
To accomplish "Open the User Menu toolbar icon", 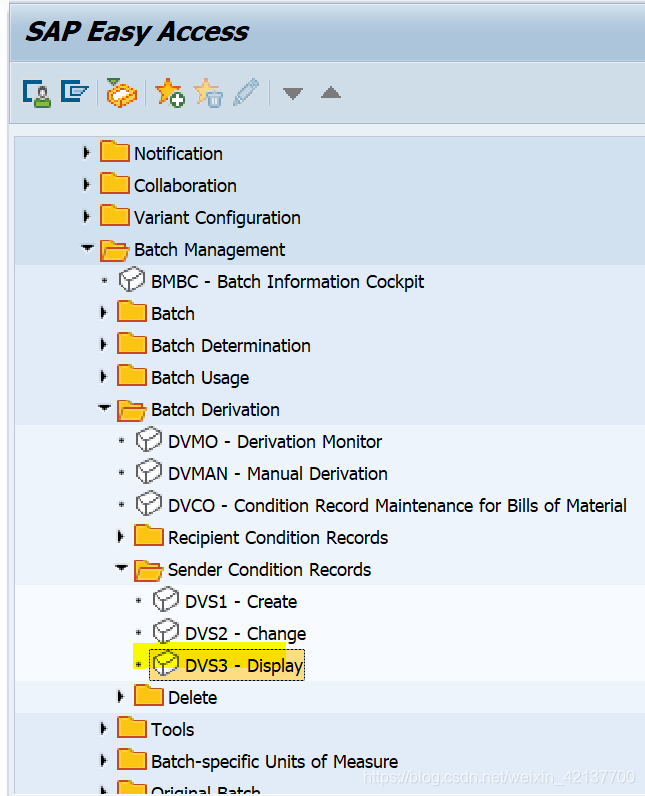I will (x=37, y=93).
